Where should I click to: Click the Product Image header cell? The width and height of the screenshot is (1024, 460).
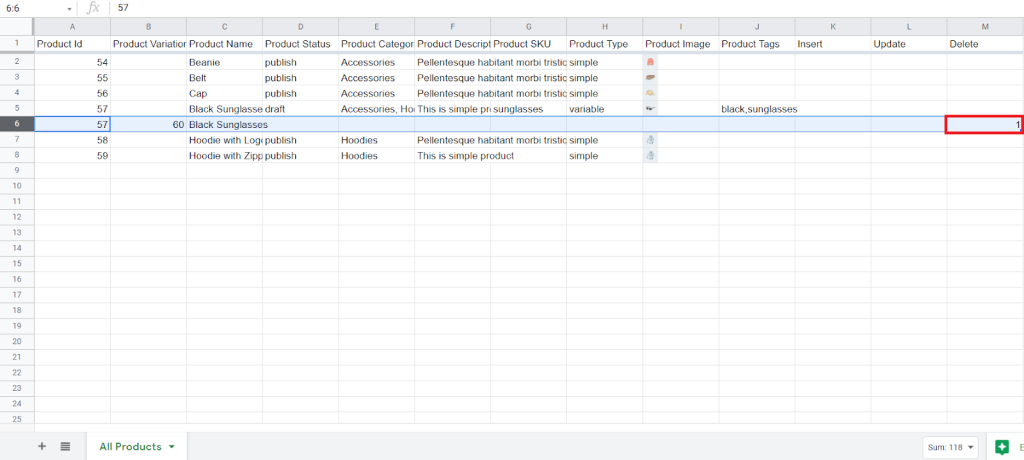(x=680, y=44)
